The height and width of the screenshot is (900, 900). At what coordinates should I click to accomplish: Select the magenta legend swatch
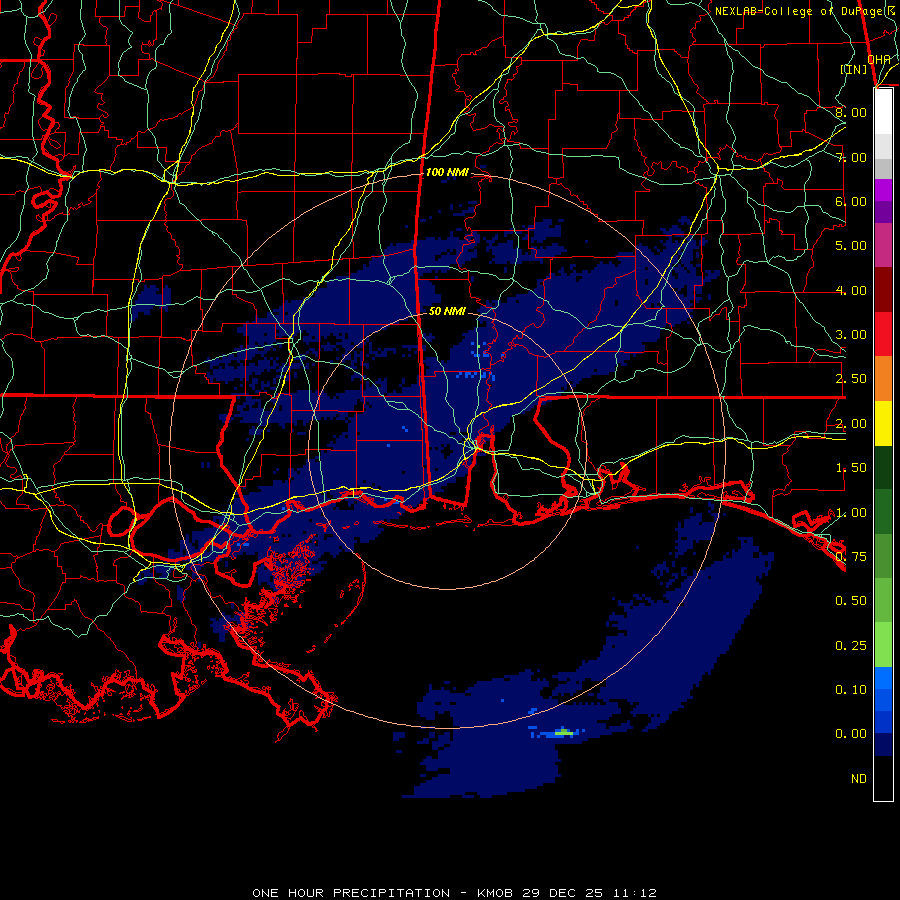click(x=883, y=190)
